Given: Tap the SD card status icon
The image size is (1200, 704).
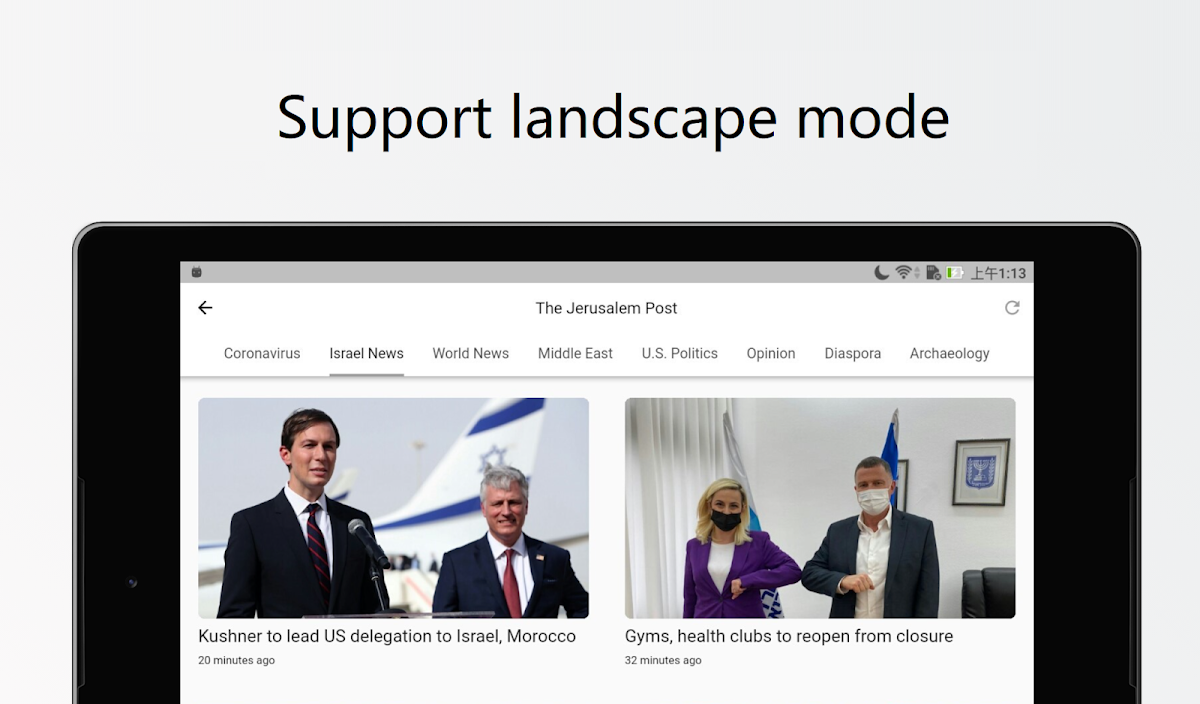Looking at the screenshot, I should pos(933,272).
